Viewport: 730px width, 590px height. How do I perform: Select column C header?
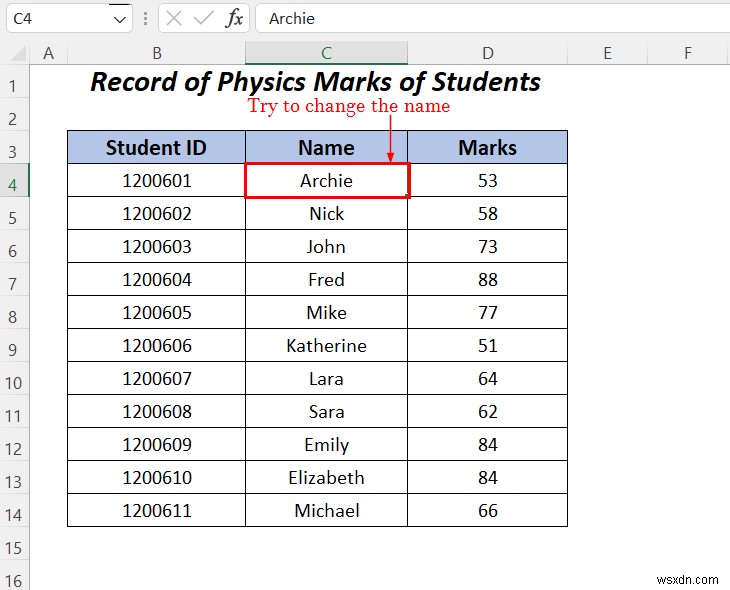coord(326,53)
